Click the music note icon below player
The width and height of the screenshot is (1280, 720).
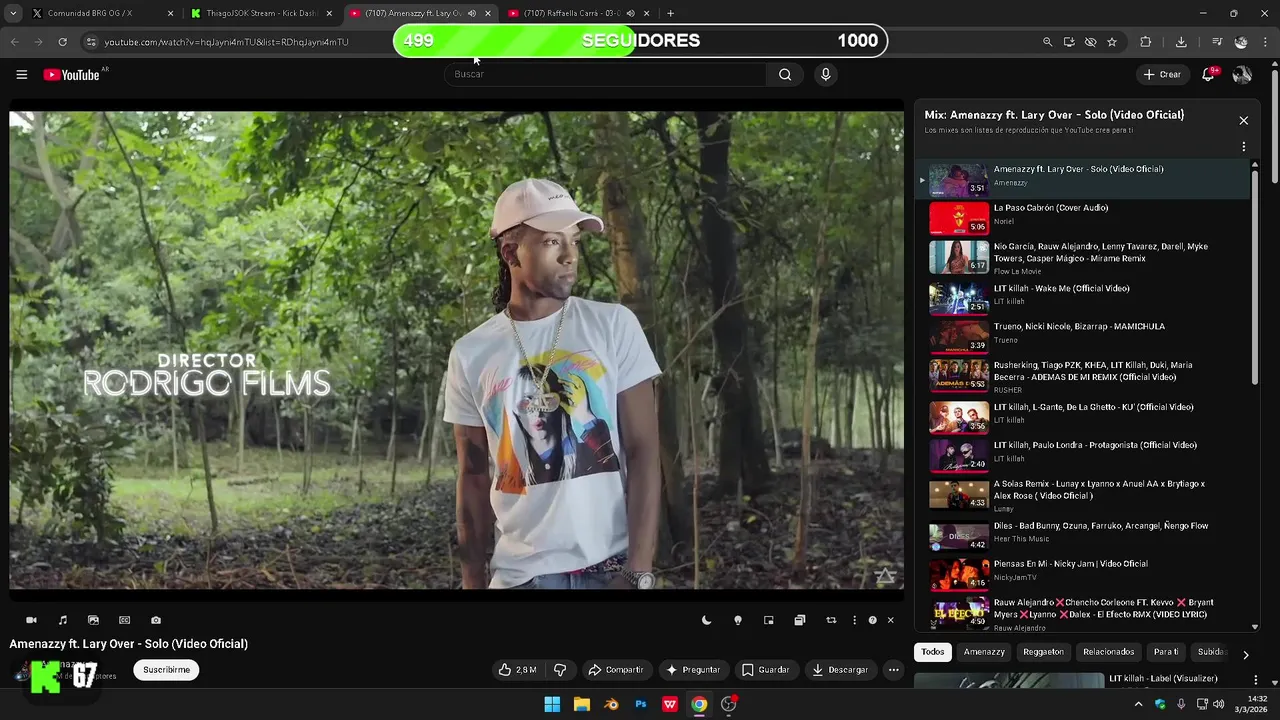[63, 620]
